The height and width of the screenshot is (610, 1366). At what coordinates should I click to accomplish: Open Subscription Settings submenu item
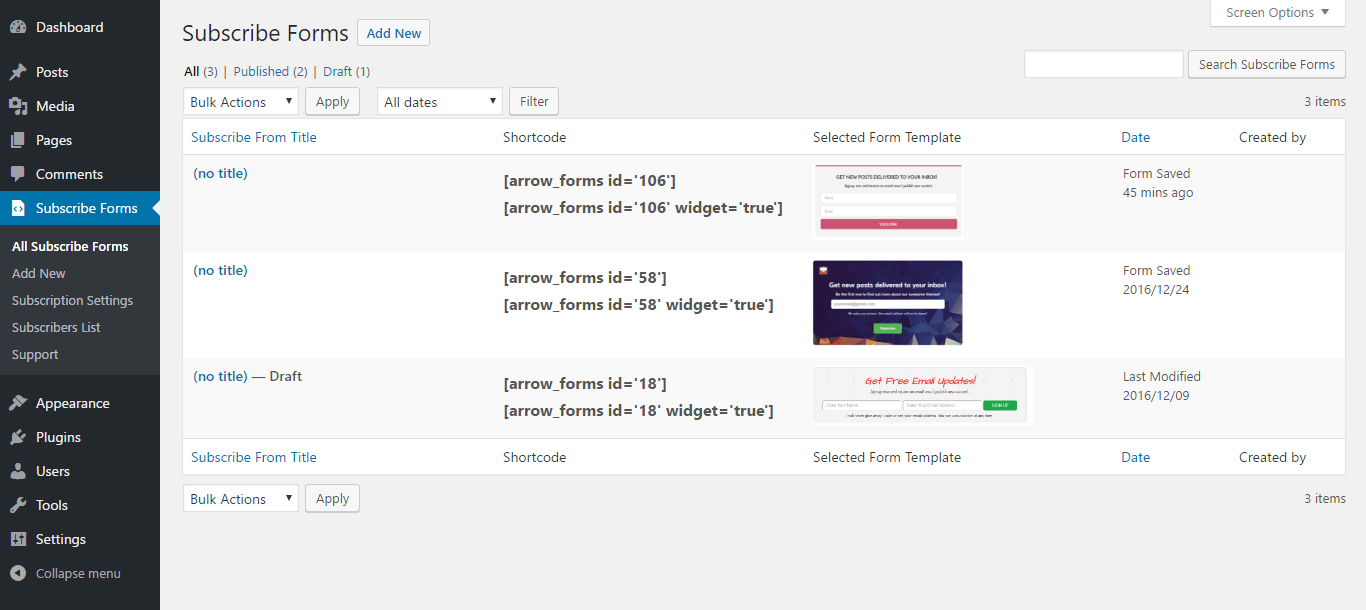coord(72,300)
